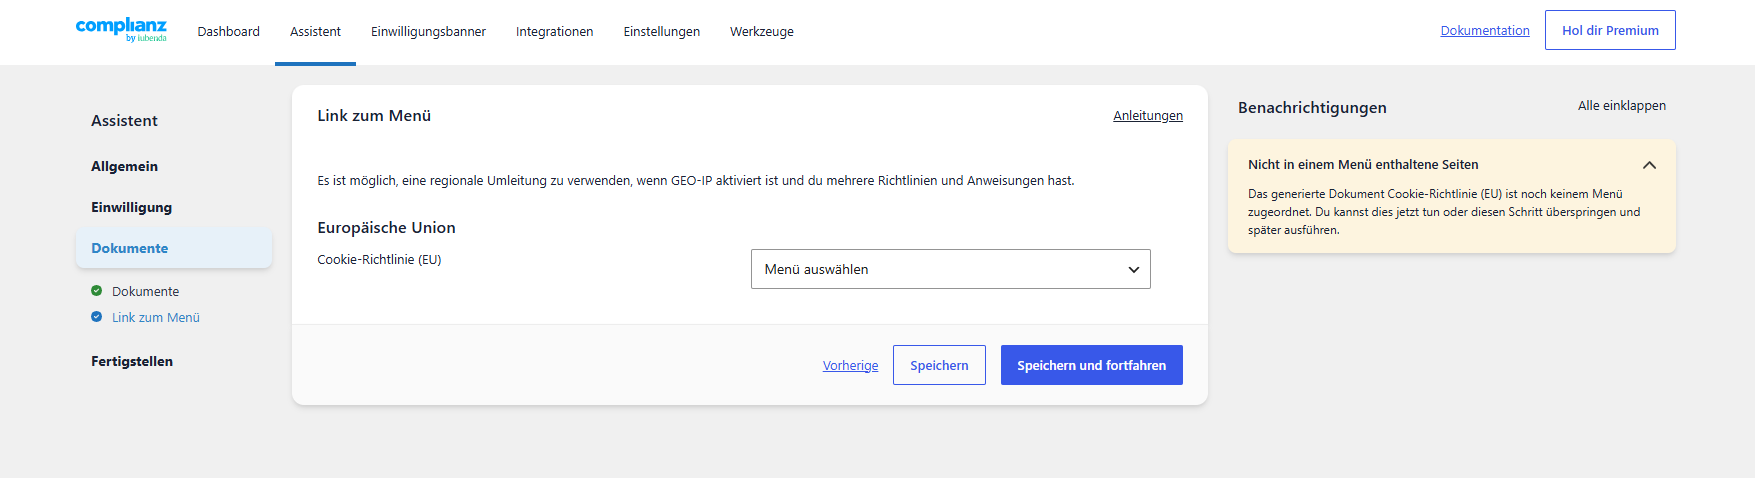Image resolution: width=1755 pixels, height=478 pixels.
Task: Open the Einstellungen tab
Action: [x=661, y=32]
